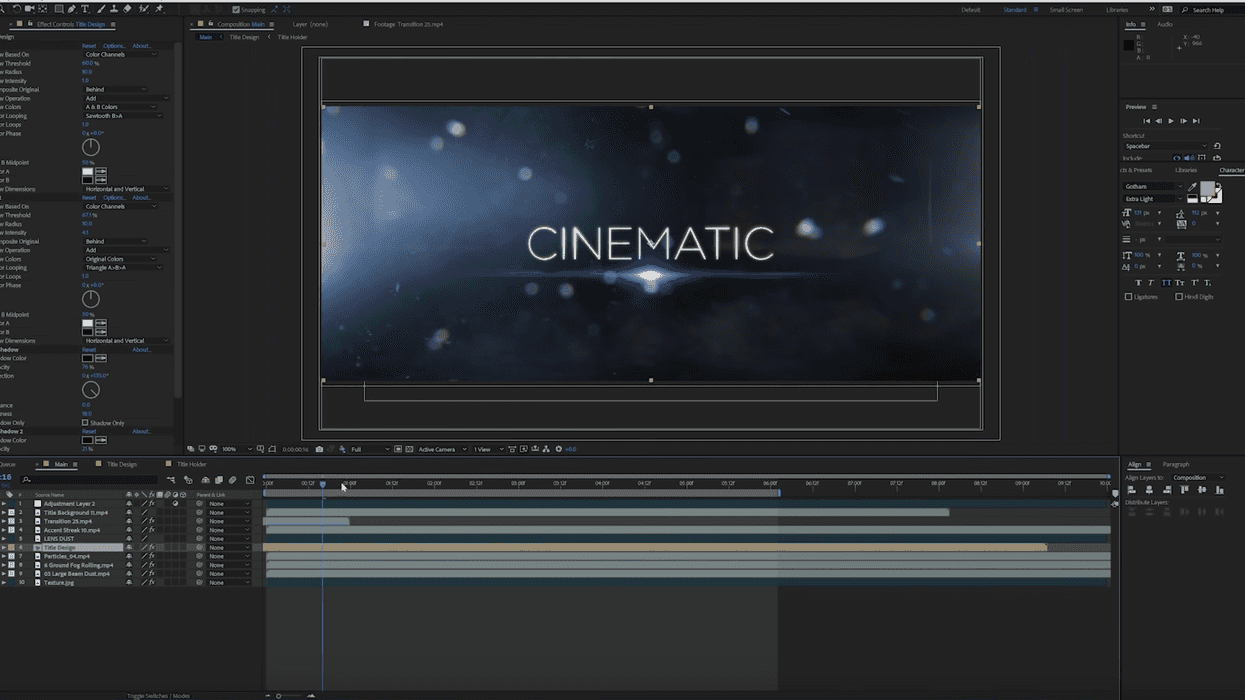The image size is (1245, 700).
Task: Select the Clone Stamp tool
Action: tap(114, 9)
